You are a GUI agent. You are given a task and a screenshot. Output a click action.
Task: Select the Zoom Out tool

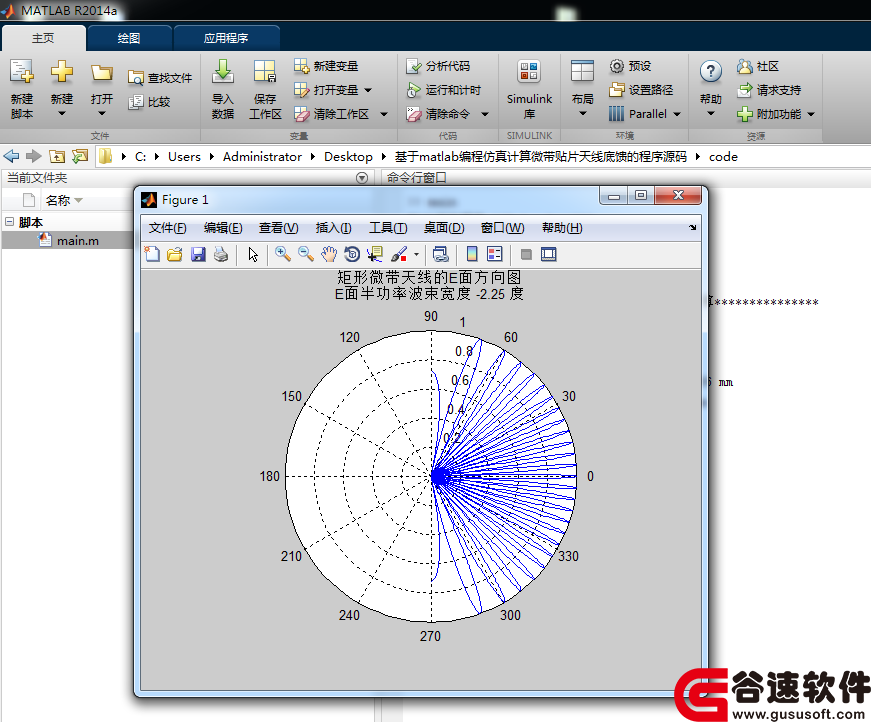(306, 254)
